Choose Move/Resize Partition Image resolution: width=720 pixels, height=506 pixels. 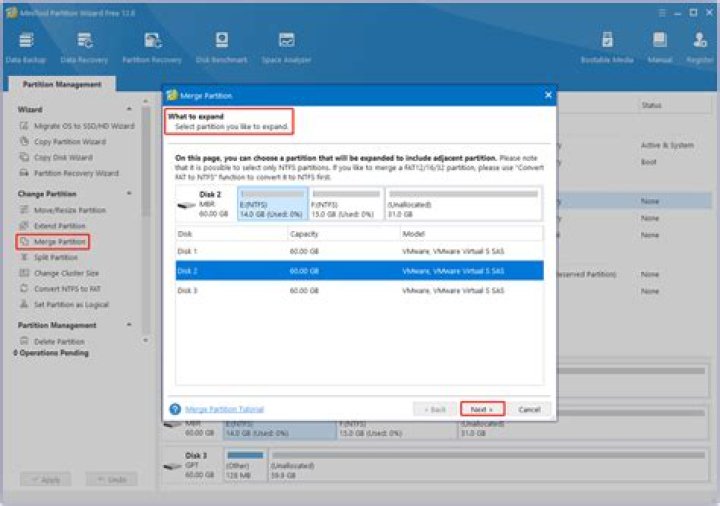point(70,210)
